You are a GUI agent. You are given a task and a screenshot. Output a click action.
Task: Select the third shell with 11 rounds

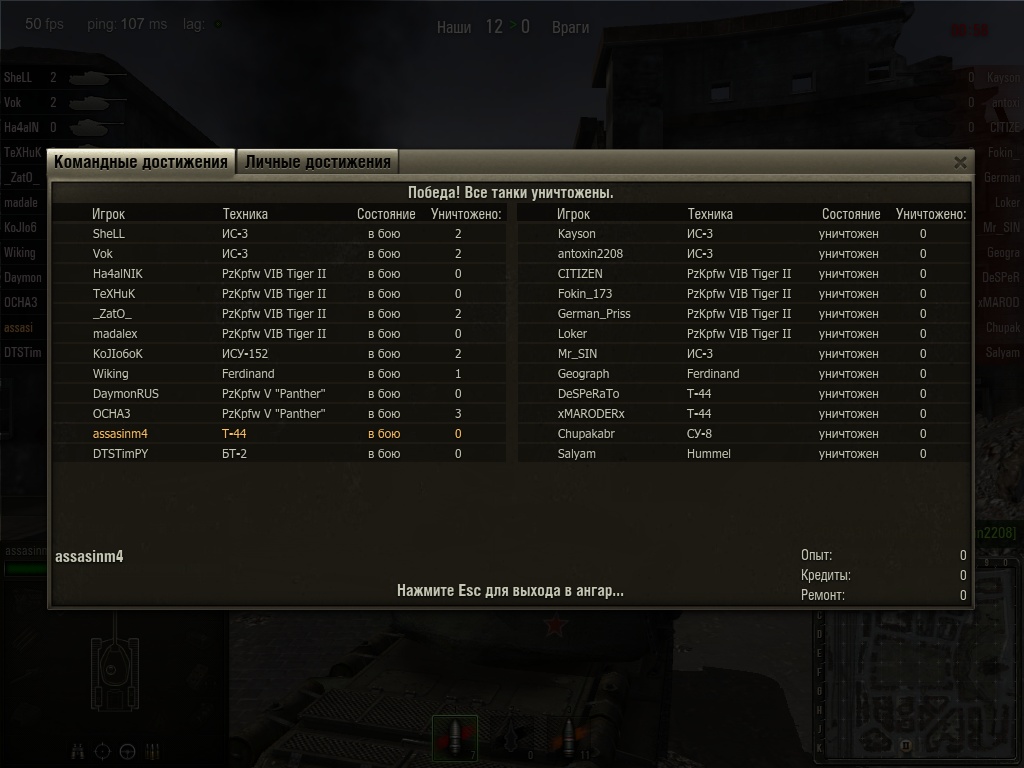(x=568, y=738)
